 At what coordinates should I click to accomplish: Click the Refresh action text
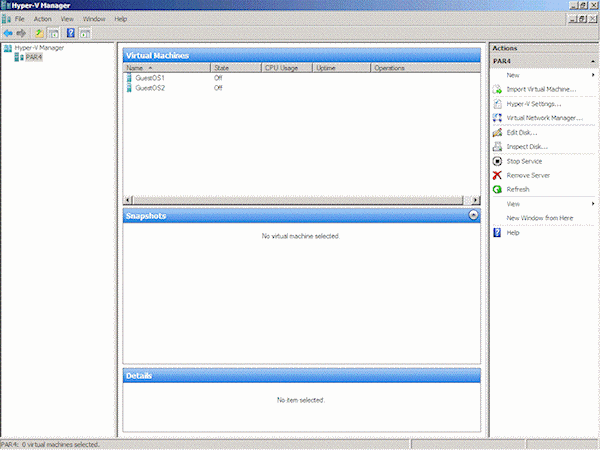pyautogui.click(x=518, y=189)
